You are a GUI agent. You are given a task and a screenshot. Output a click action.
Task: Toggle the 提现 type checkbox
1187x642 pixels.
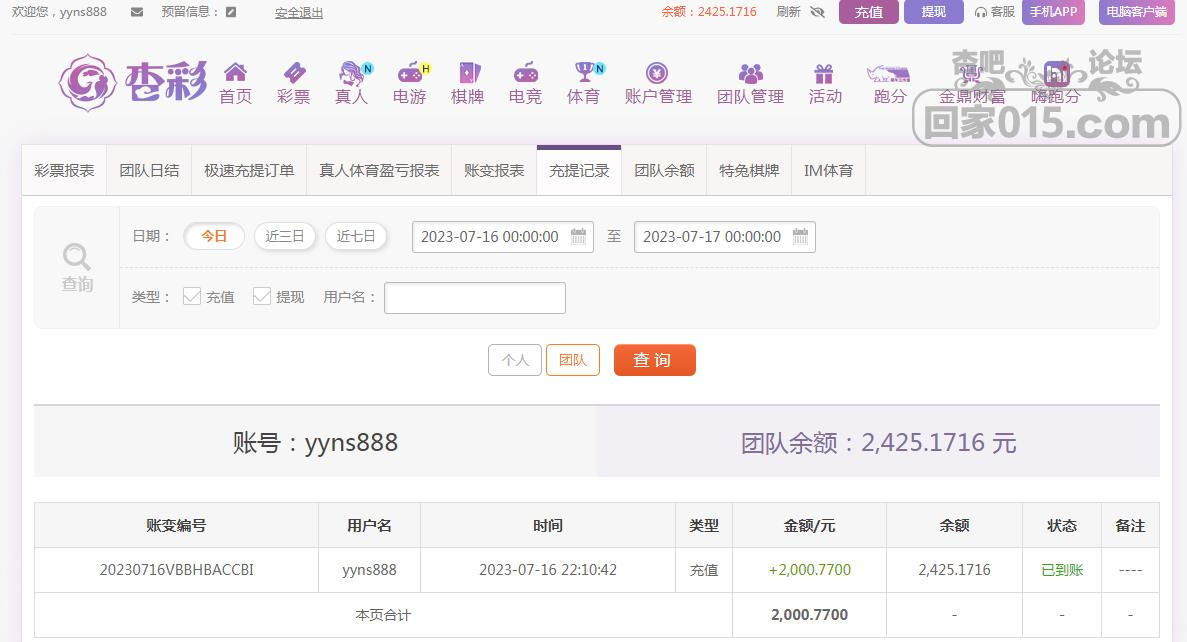pyautogui.click(x=262, y=296)
